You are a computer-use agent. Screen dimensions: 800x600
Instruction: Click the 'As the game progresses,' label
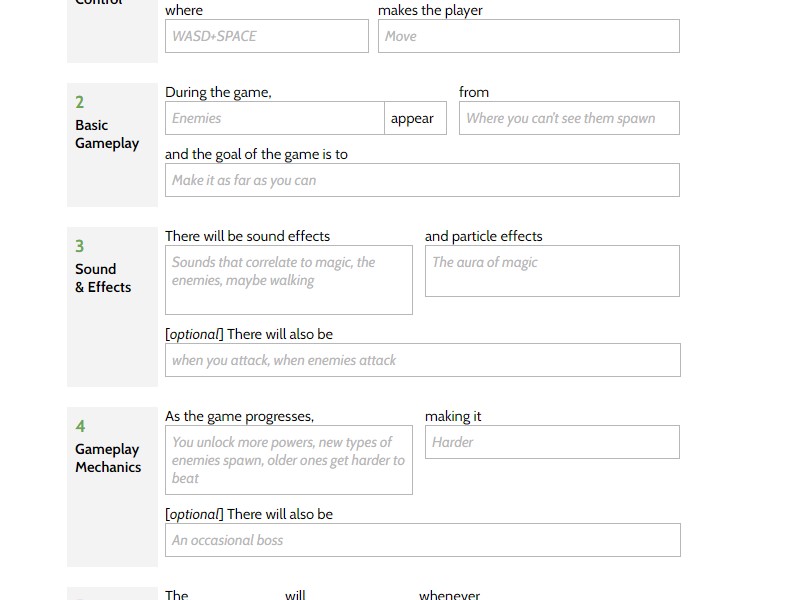pos(239,416)
